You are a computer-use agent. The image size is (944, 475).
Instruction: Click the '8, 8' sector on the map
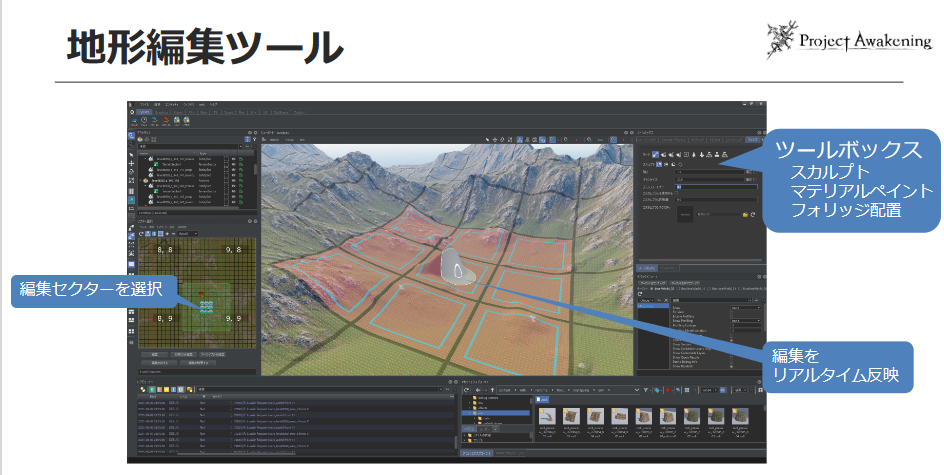point(165,249)
